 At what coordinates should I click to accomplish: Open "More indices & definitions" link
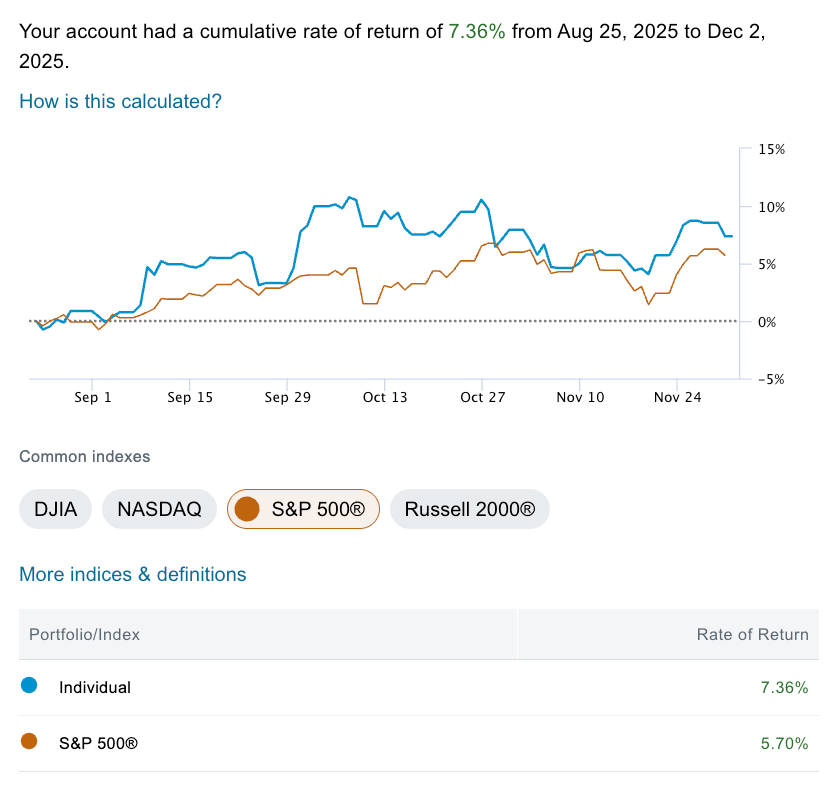point(132,574)
